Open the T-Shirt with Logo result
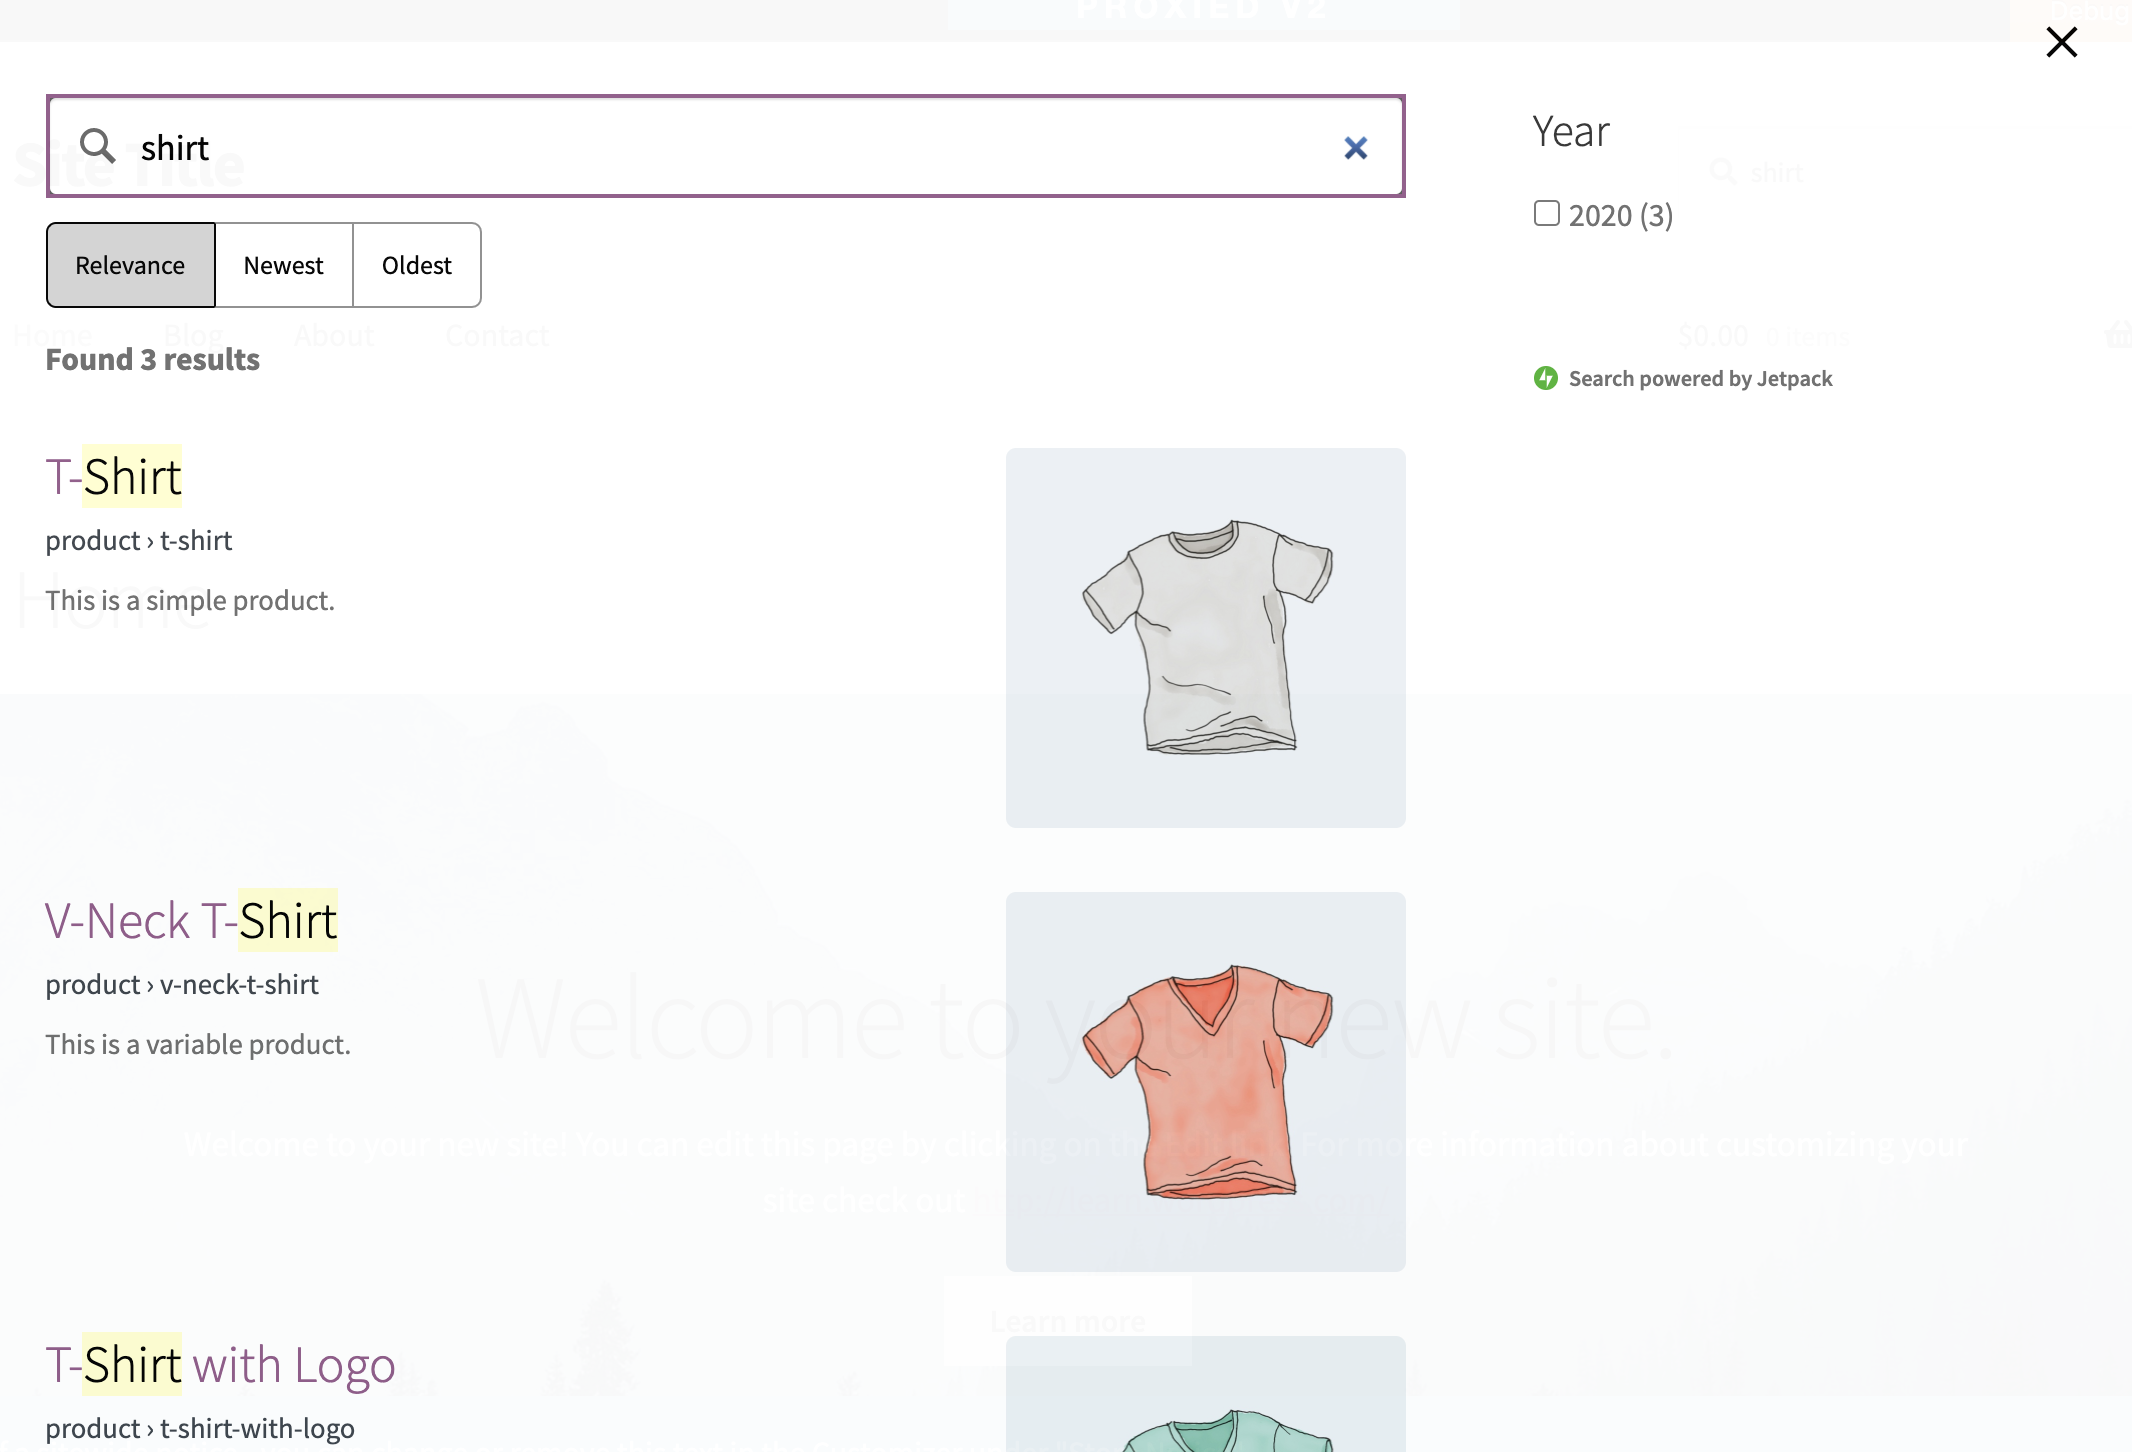This screenshot has height=1452, width=2132. (221, 1364)
